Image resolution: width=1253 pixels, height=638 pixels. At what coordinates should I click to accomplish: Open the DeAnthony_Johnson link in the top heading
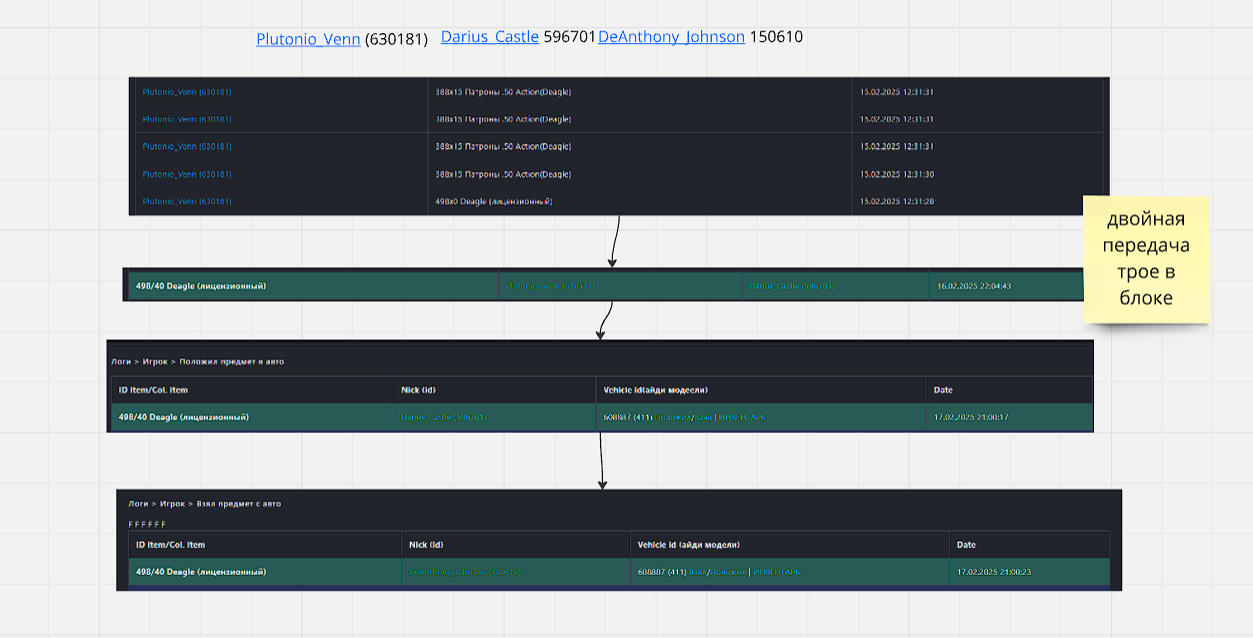[x=671, y=37]
